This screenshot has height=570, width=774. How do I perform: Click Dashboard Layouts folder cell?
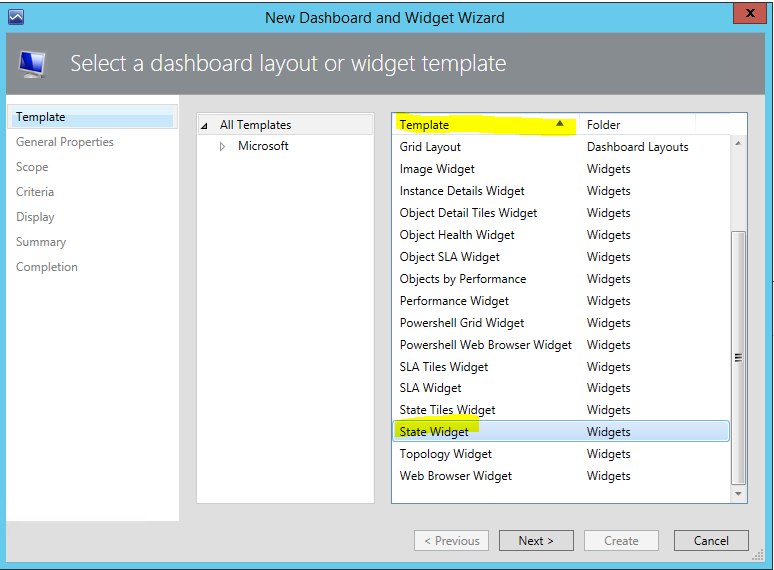(637, 147)
